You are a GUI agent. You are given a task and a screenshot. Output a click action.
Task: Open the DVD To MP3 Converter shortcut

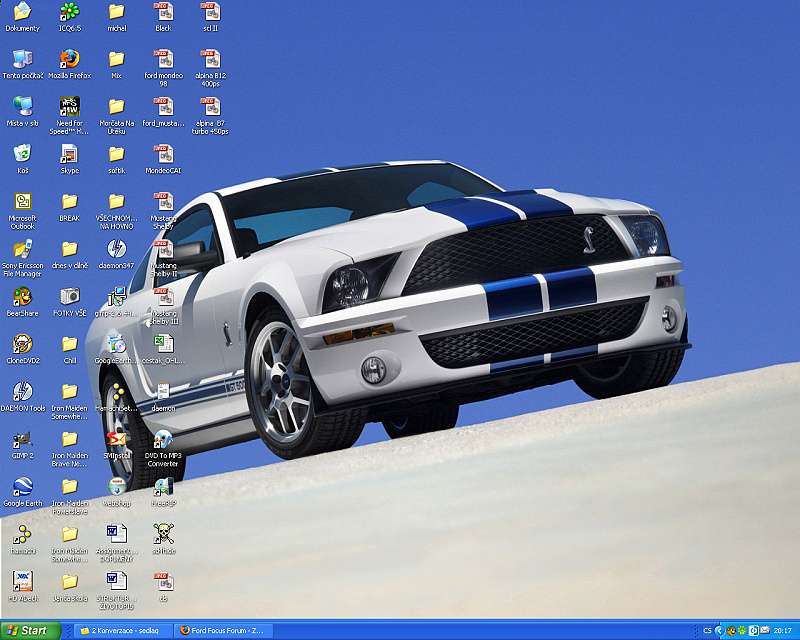point(163,440)
